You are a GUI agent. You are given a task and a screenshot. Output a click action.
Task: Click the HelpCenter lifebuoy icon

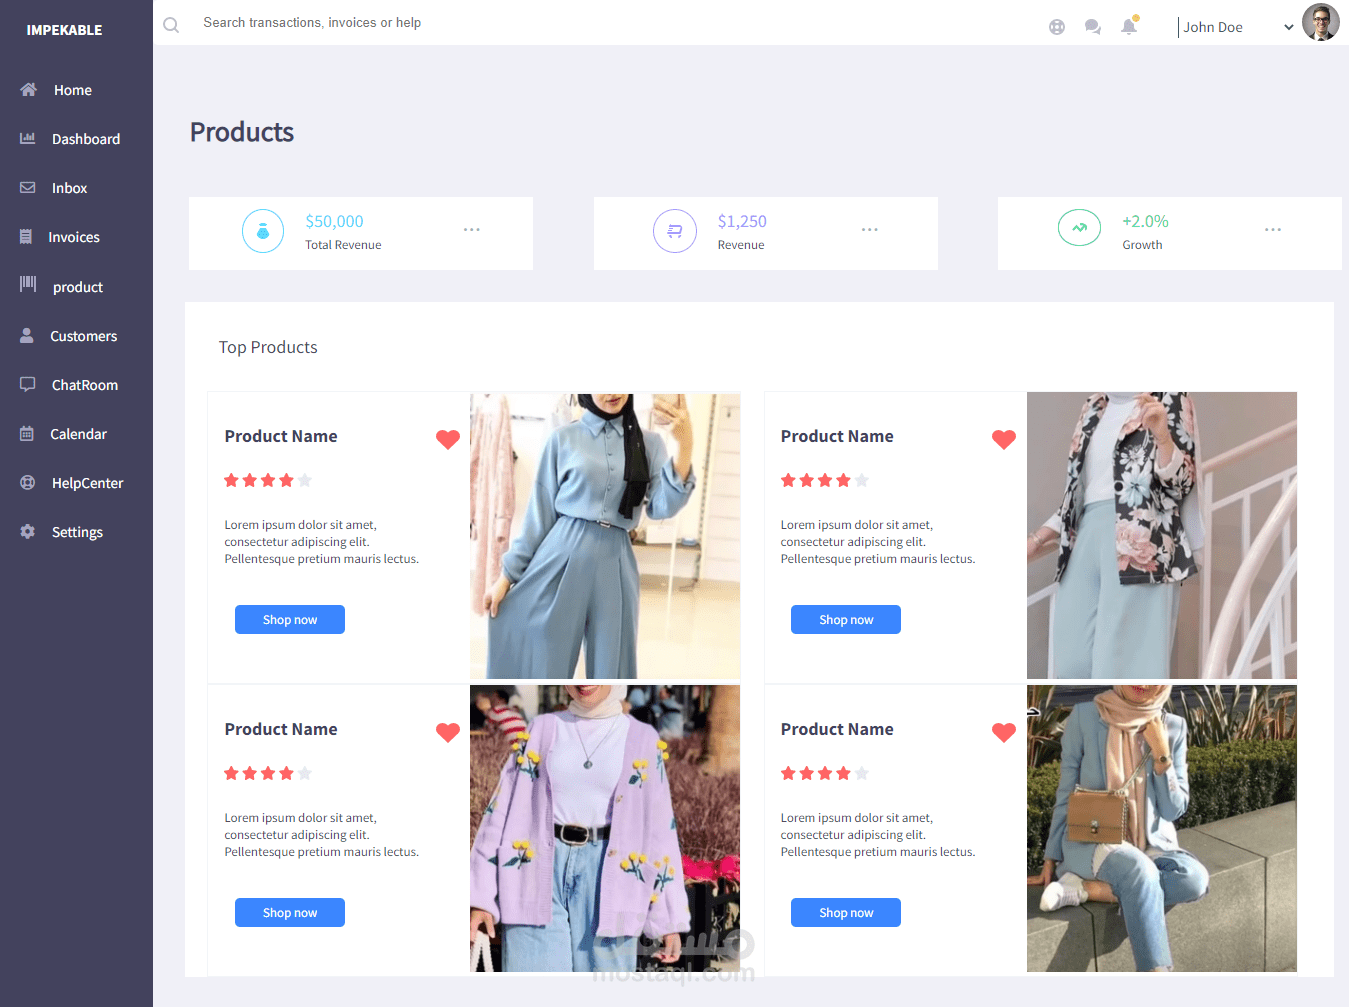(28, 482)
